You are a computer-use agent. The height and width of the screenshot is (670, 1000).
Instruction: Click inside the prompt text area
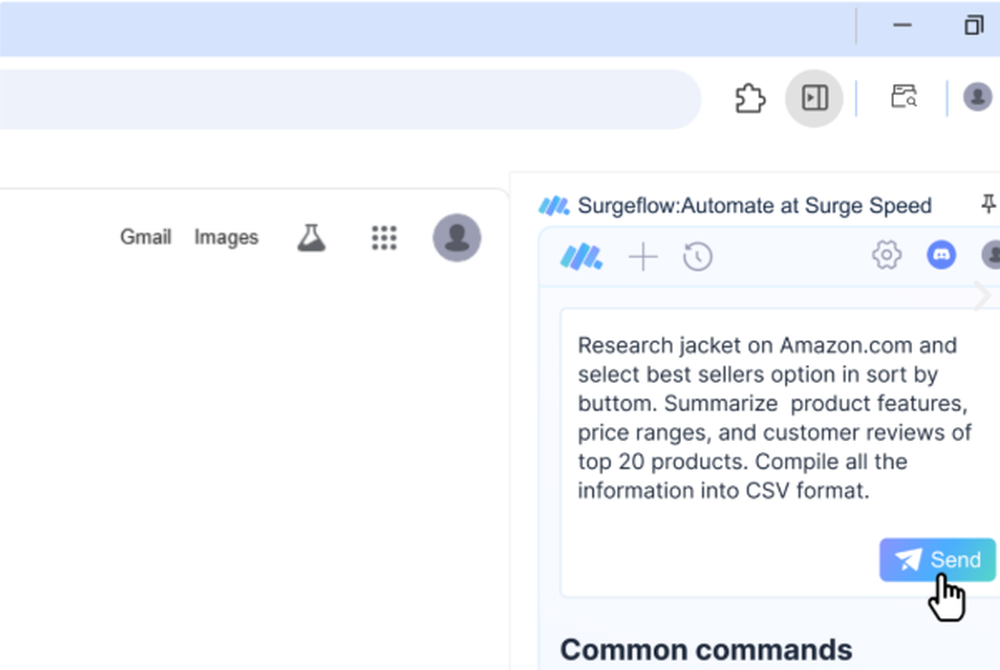point(770,420)
